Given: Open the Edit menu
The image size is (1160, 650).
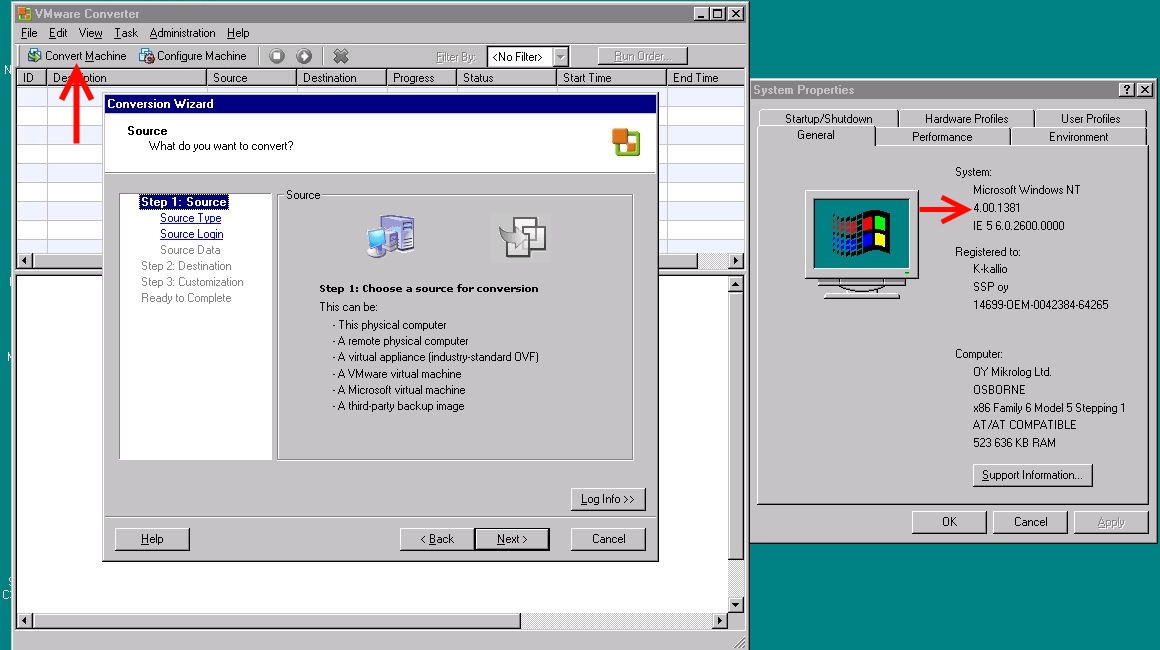Looking at the screenshot, I should tap(58, 33).
